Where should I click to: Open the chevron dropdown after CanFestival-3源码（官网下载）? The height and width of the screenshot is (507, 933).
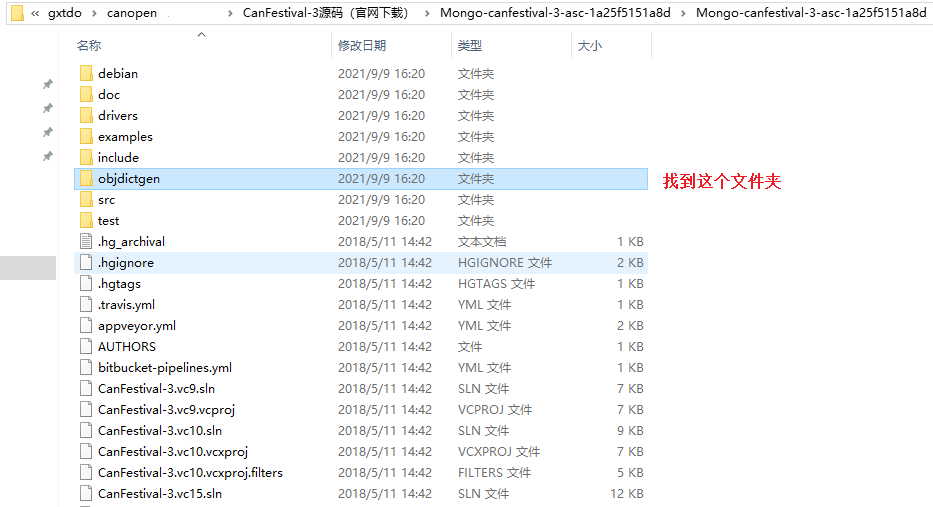[x=427, y=13]
